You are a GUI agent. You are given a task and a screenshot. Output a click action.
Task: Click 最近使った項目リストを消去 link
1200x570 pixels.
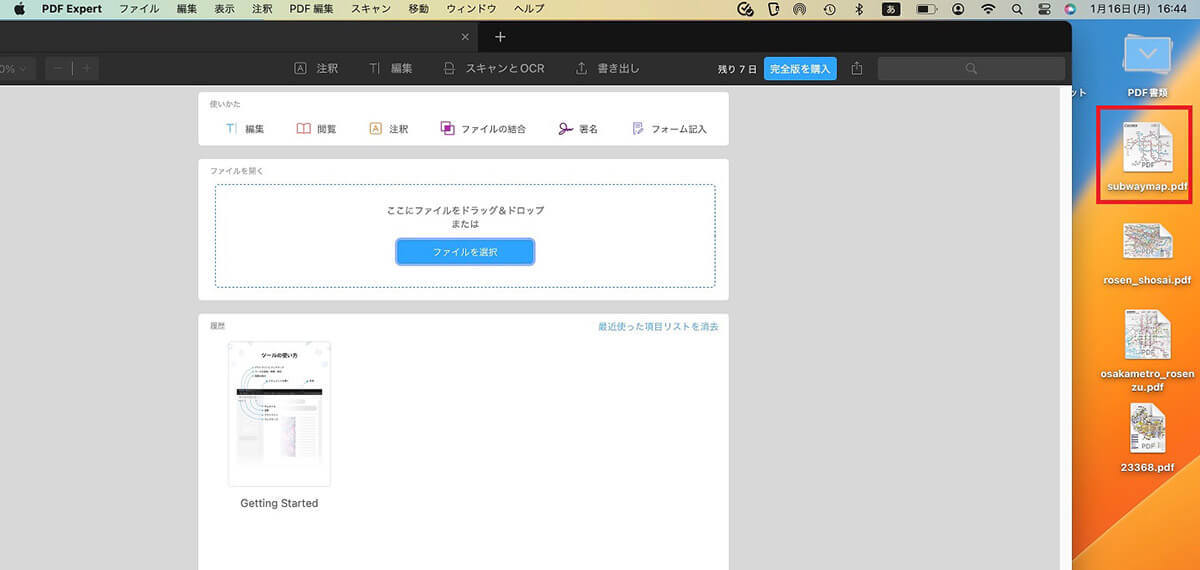click(x=658, y=327)
